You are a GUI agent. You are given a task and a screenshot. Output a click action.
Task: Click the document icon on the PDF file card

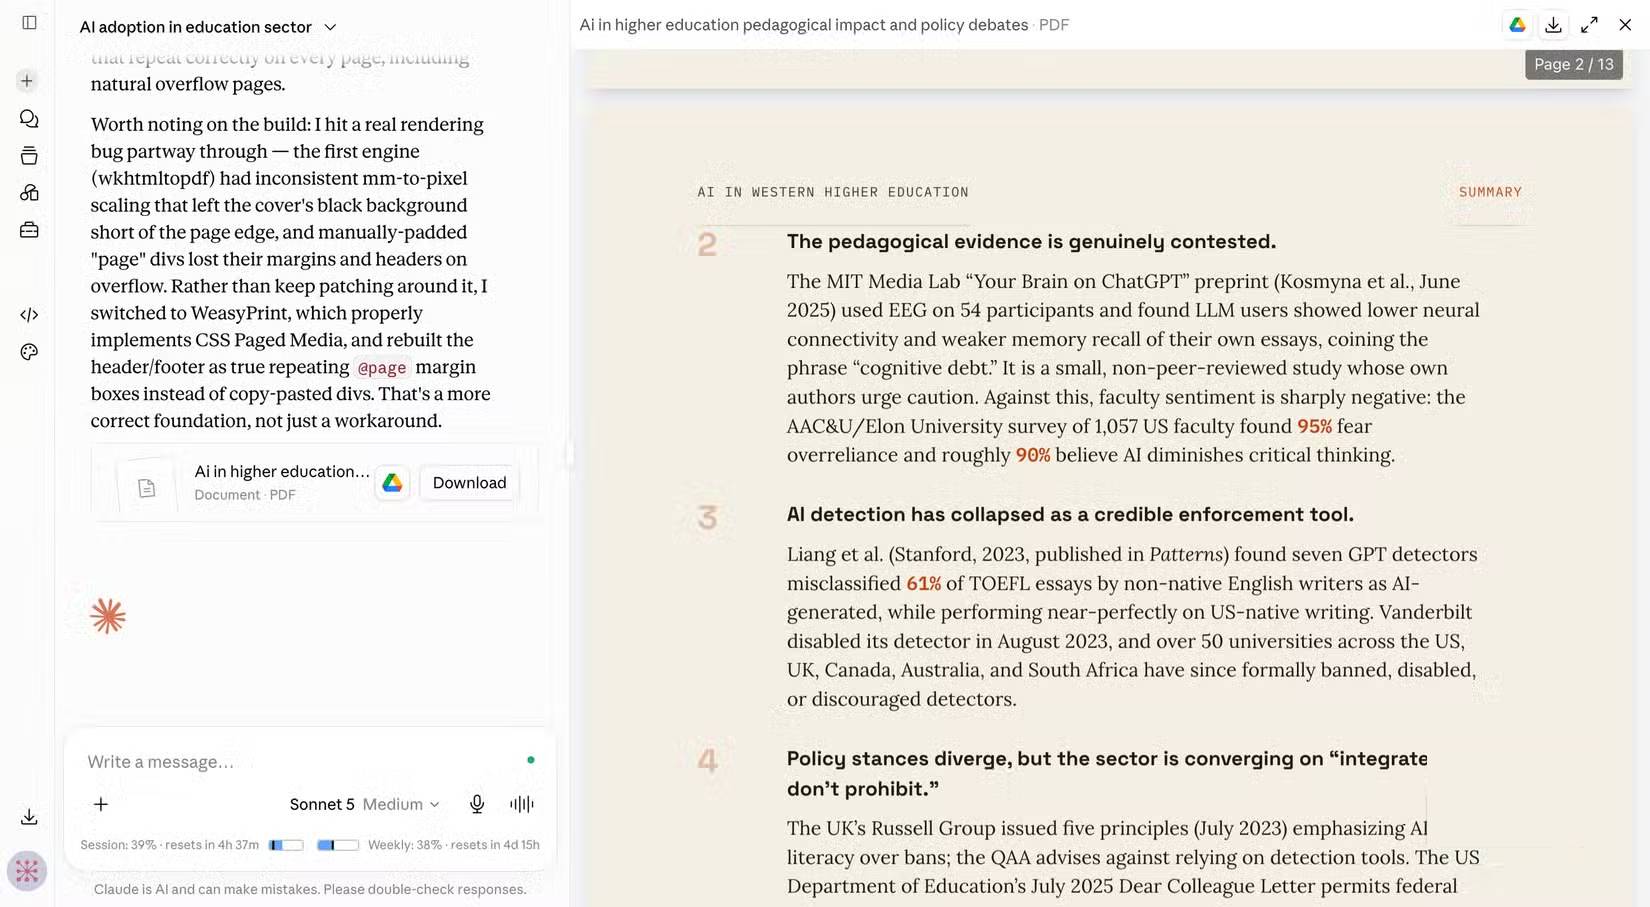tap(146, 488)
